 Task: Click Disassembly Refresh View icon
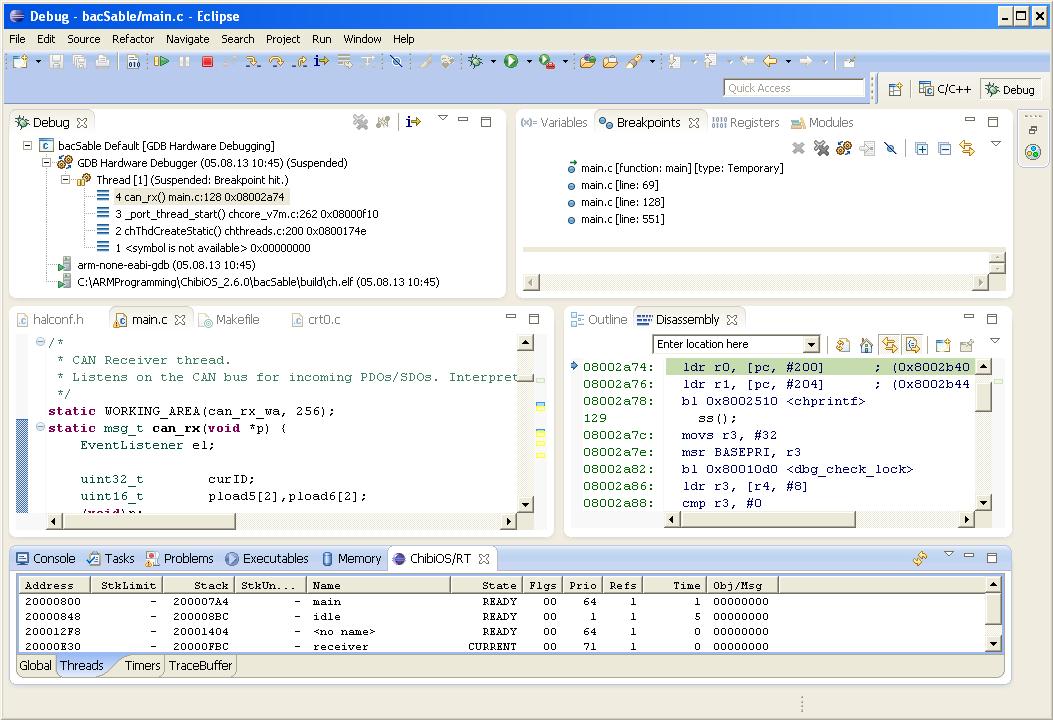[843, 345]
